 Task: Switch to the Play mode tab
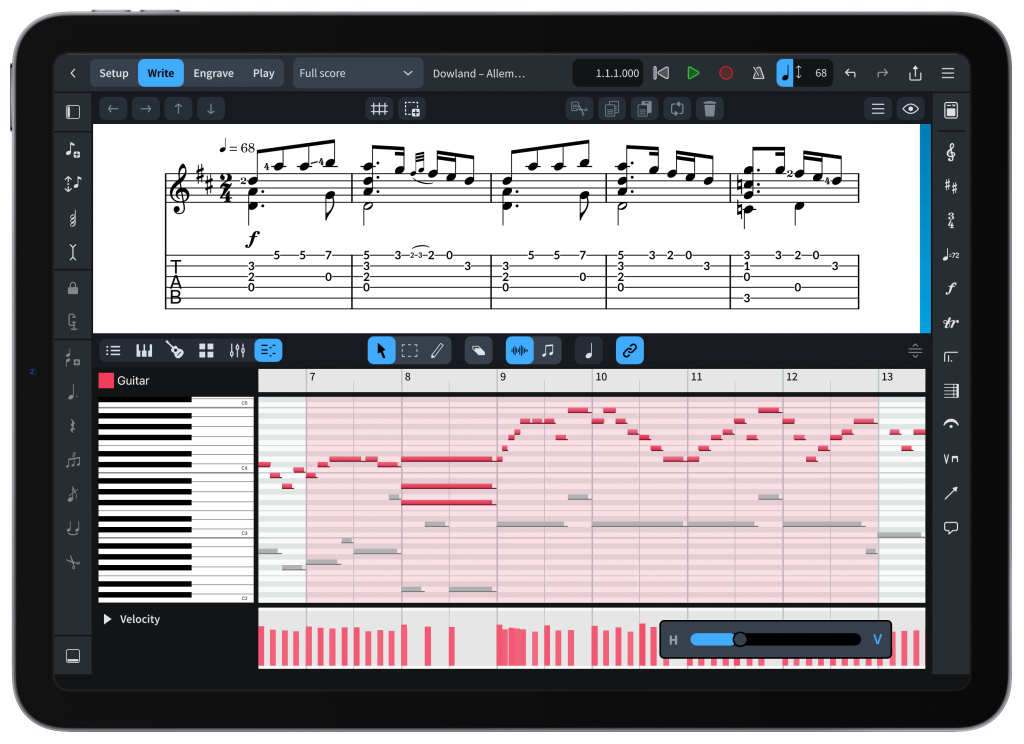pyautogui.click(x=263, y=73)
